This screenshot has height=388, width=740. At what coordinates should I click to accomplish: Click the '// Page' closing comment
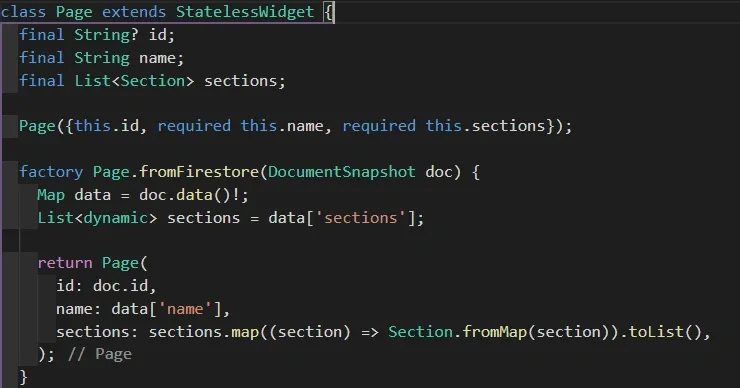(x=100, y=354)
